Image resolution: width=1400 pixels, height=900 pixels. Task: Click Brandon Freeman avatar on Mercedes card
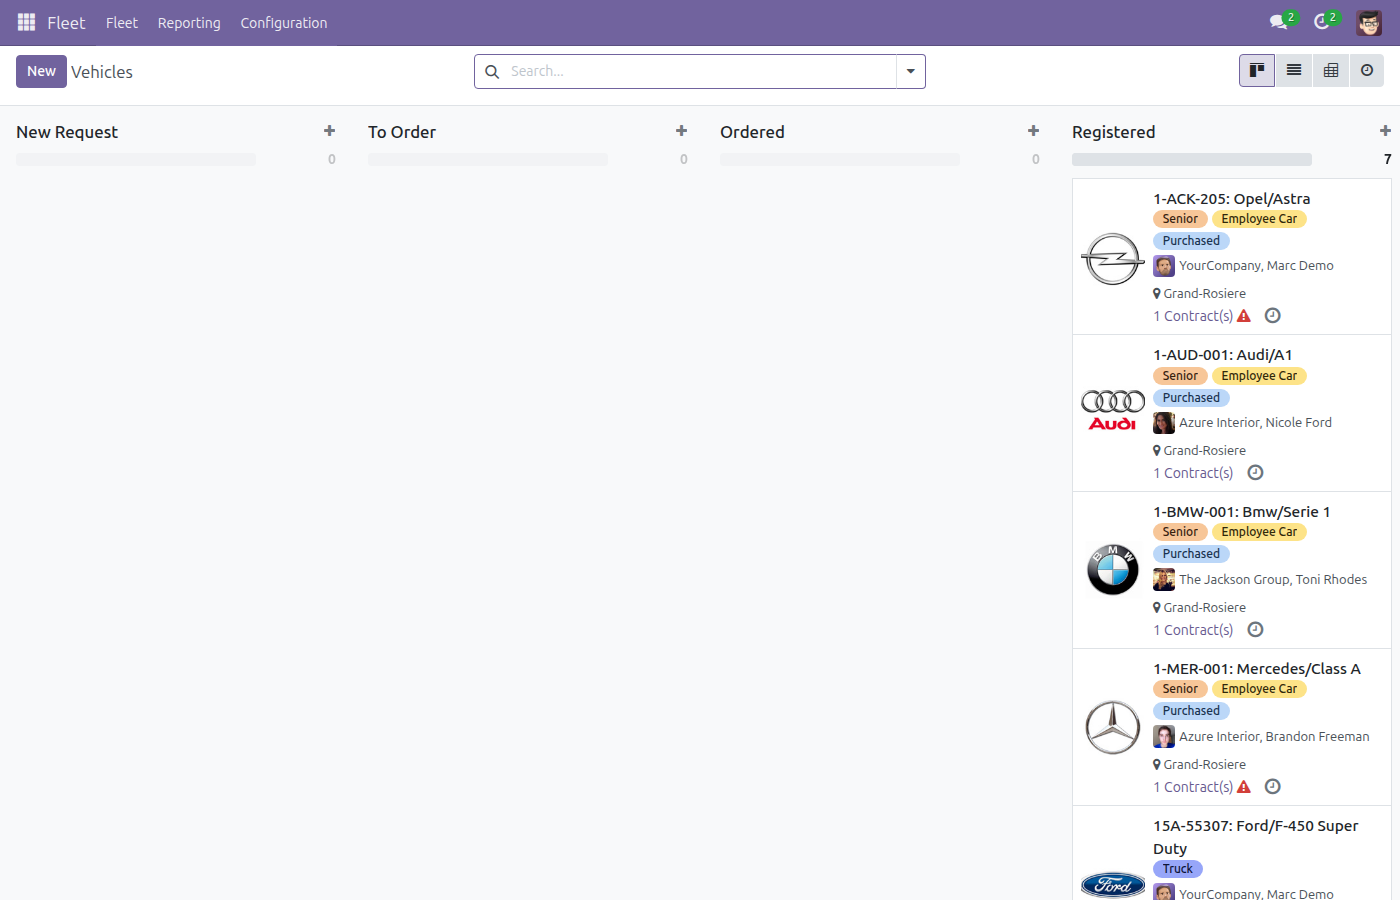pos(1164,737)
